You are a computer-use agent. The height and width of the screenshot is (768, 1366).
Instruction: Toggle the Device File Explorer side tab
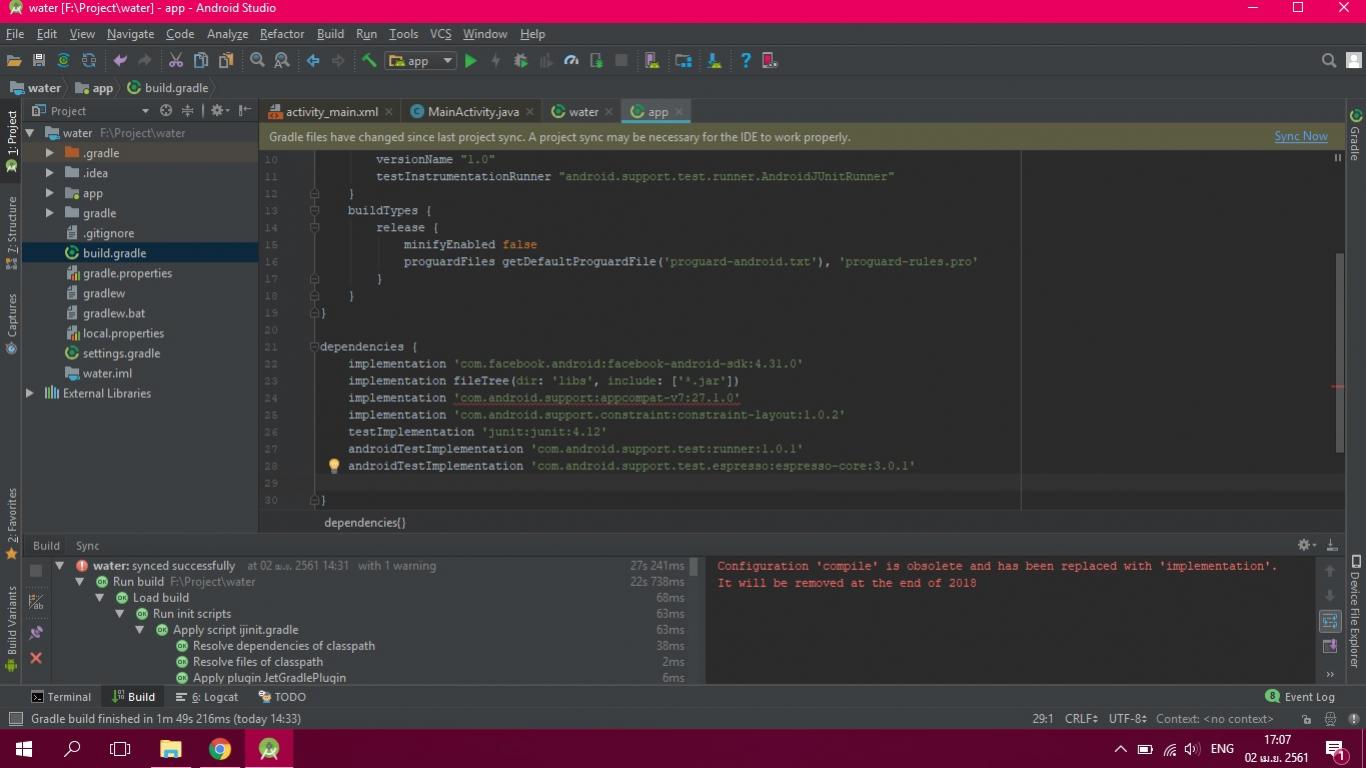click(x=1355, y=612)
